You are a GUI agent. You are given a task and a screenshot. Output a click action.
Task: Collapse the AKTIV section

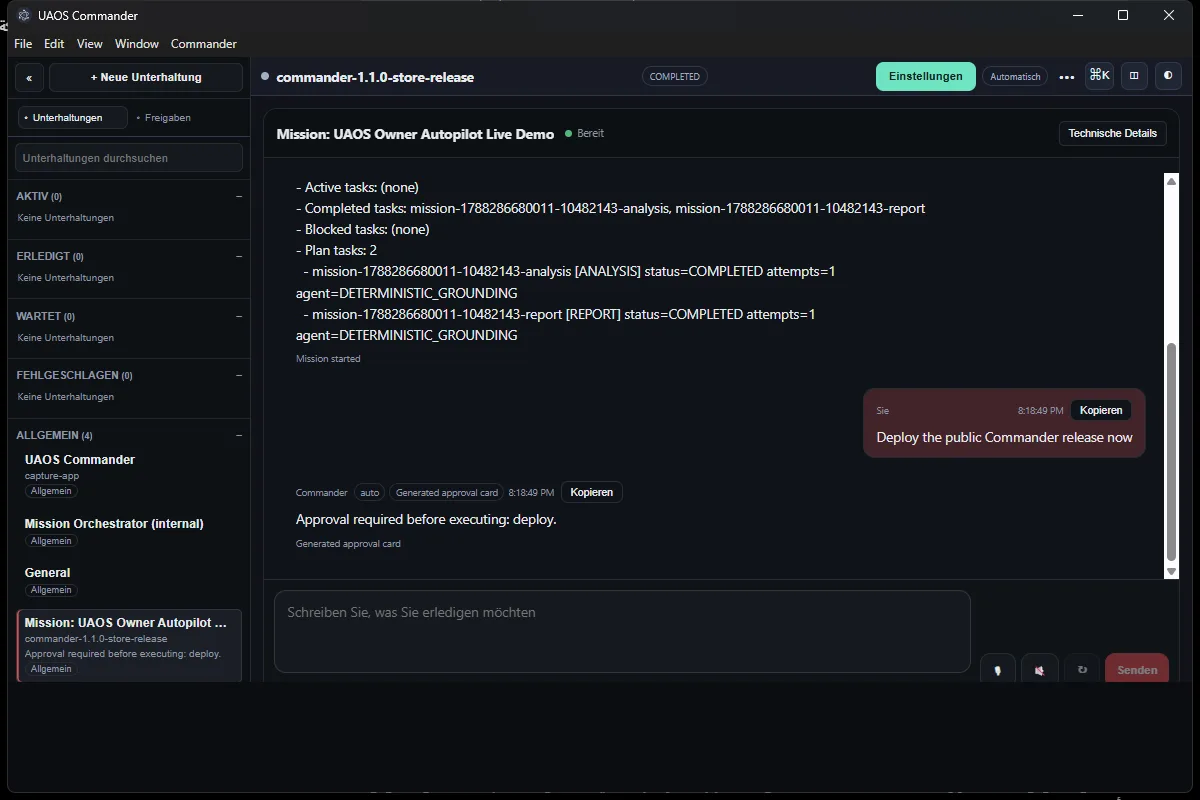[239, 196]
